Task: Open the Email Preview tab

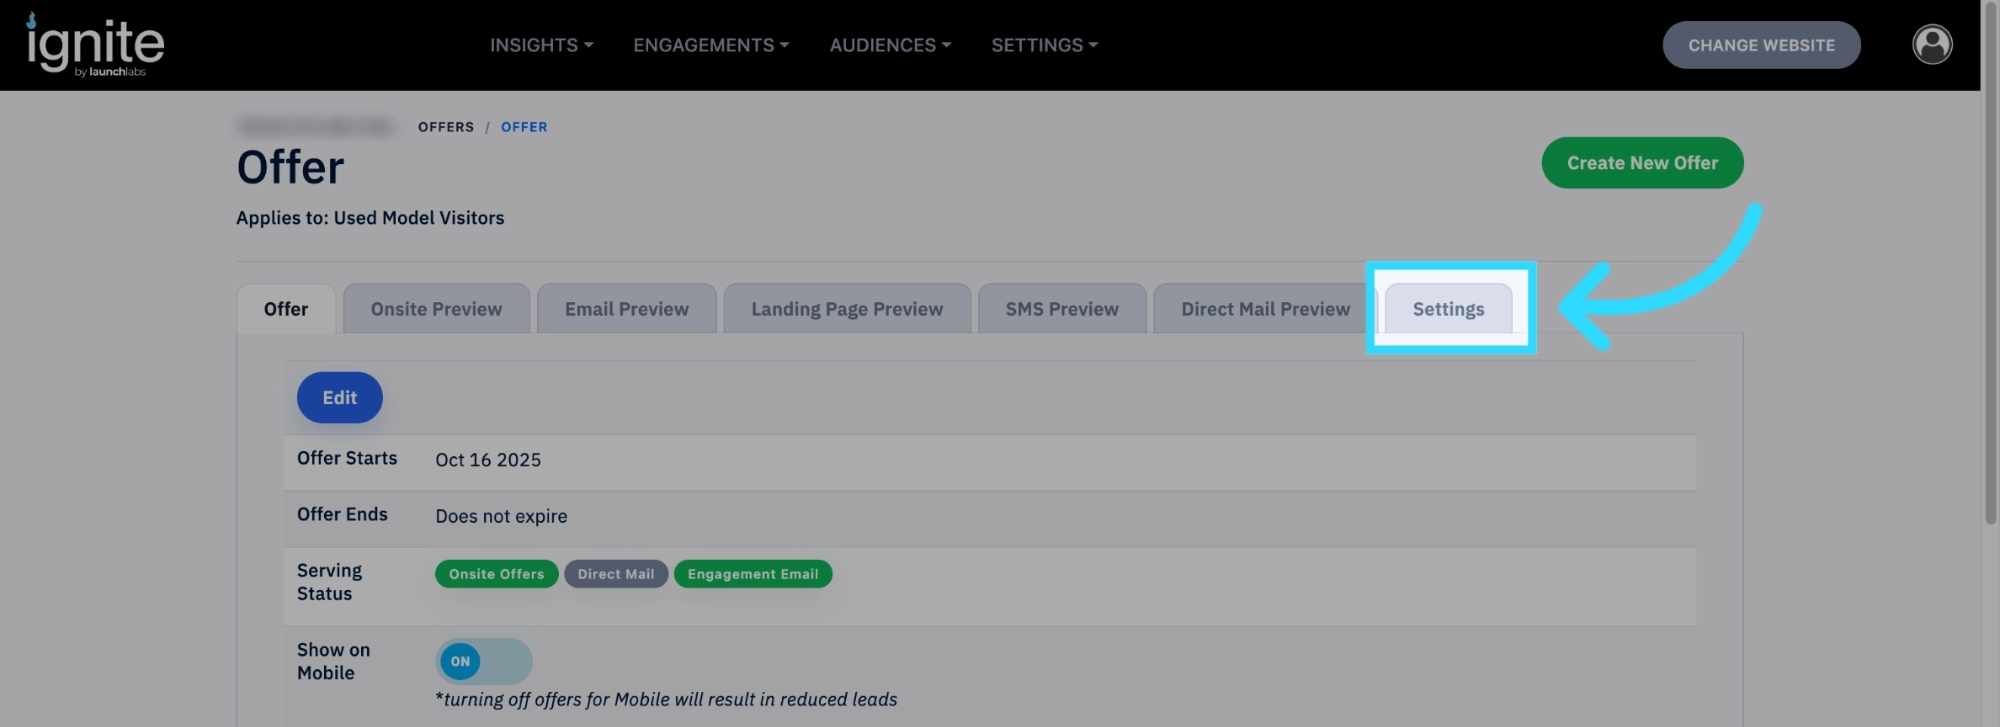Action: pyautogui.click(x=626, y=309)
